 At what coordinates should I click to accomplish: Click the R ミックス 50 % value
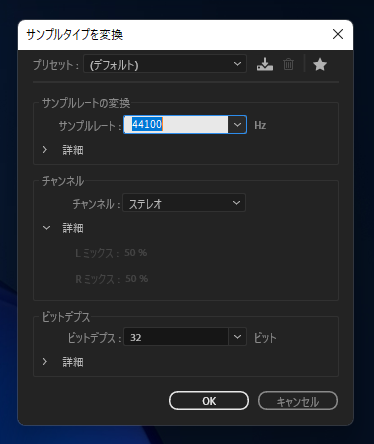136,279
